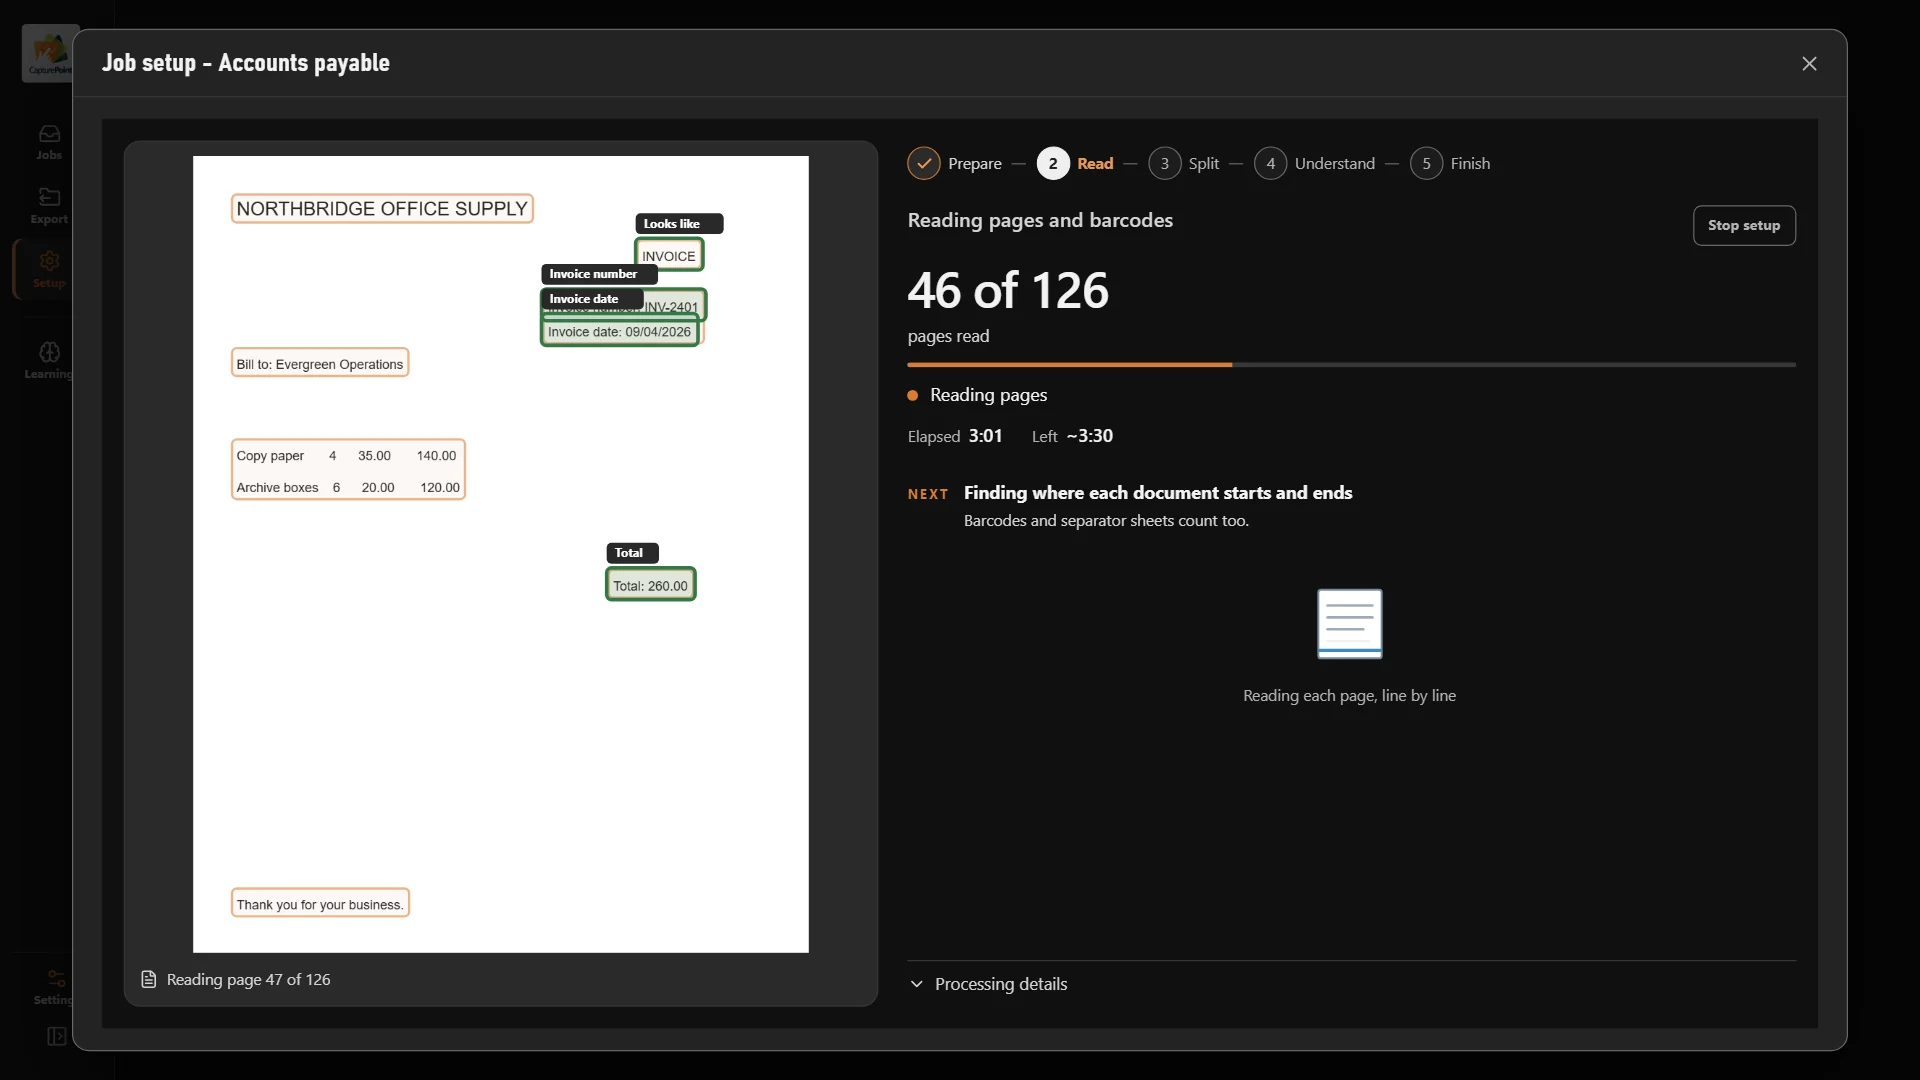This screenshot has height=1080, width=1920.
Task: Click the NORTHBRIDGE OFFICE SUPPLY text region
Action: 382,208
